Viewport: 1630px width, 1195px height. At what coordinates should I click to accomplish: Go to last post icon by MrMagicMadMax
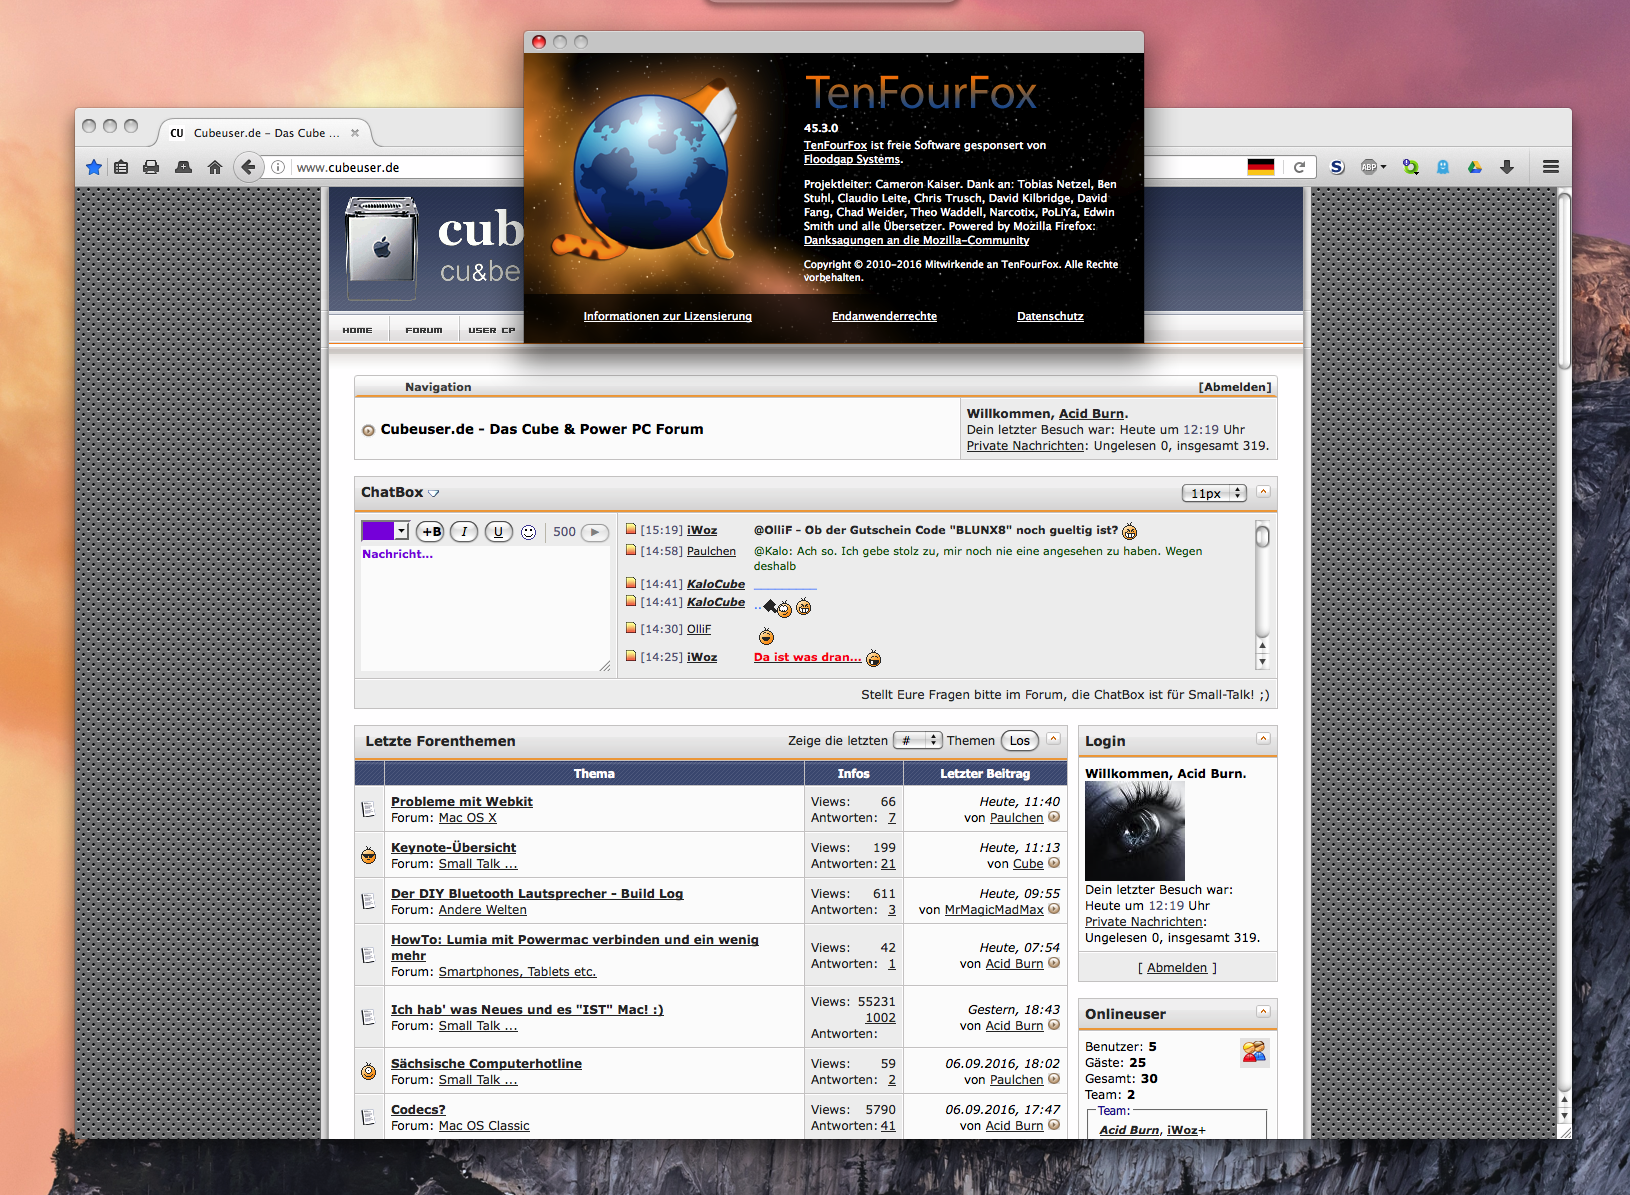click(x=1054, y=909)
